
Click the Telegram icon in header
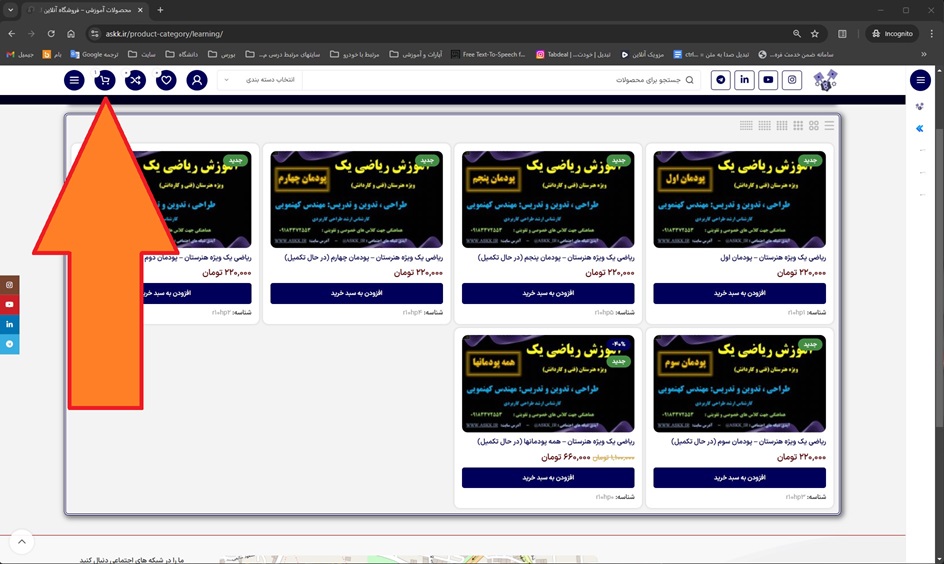click(x=720, y=80)
